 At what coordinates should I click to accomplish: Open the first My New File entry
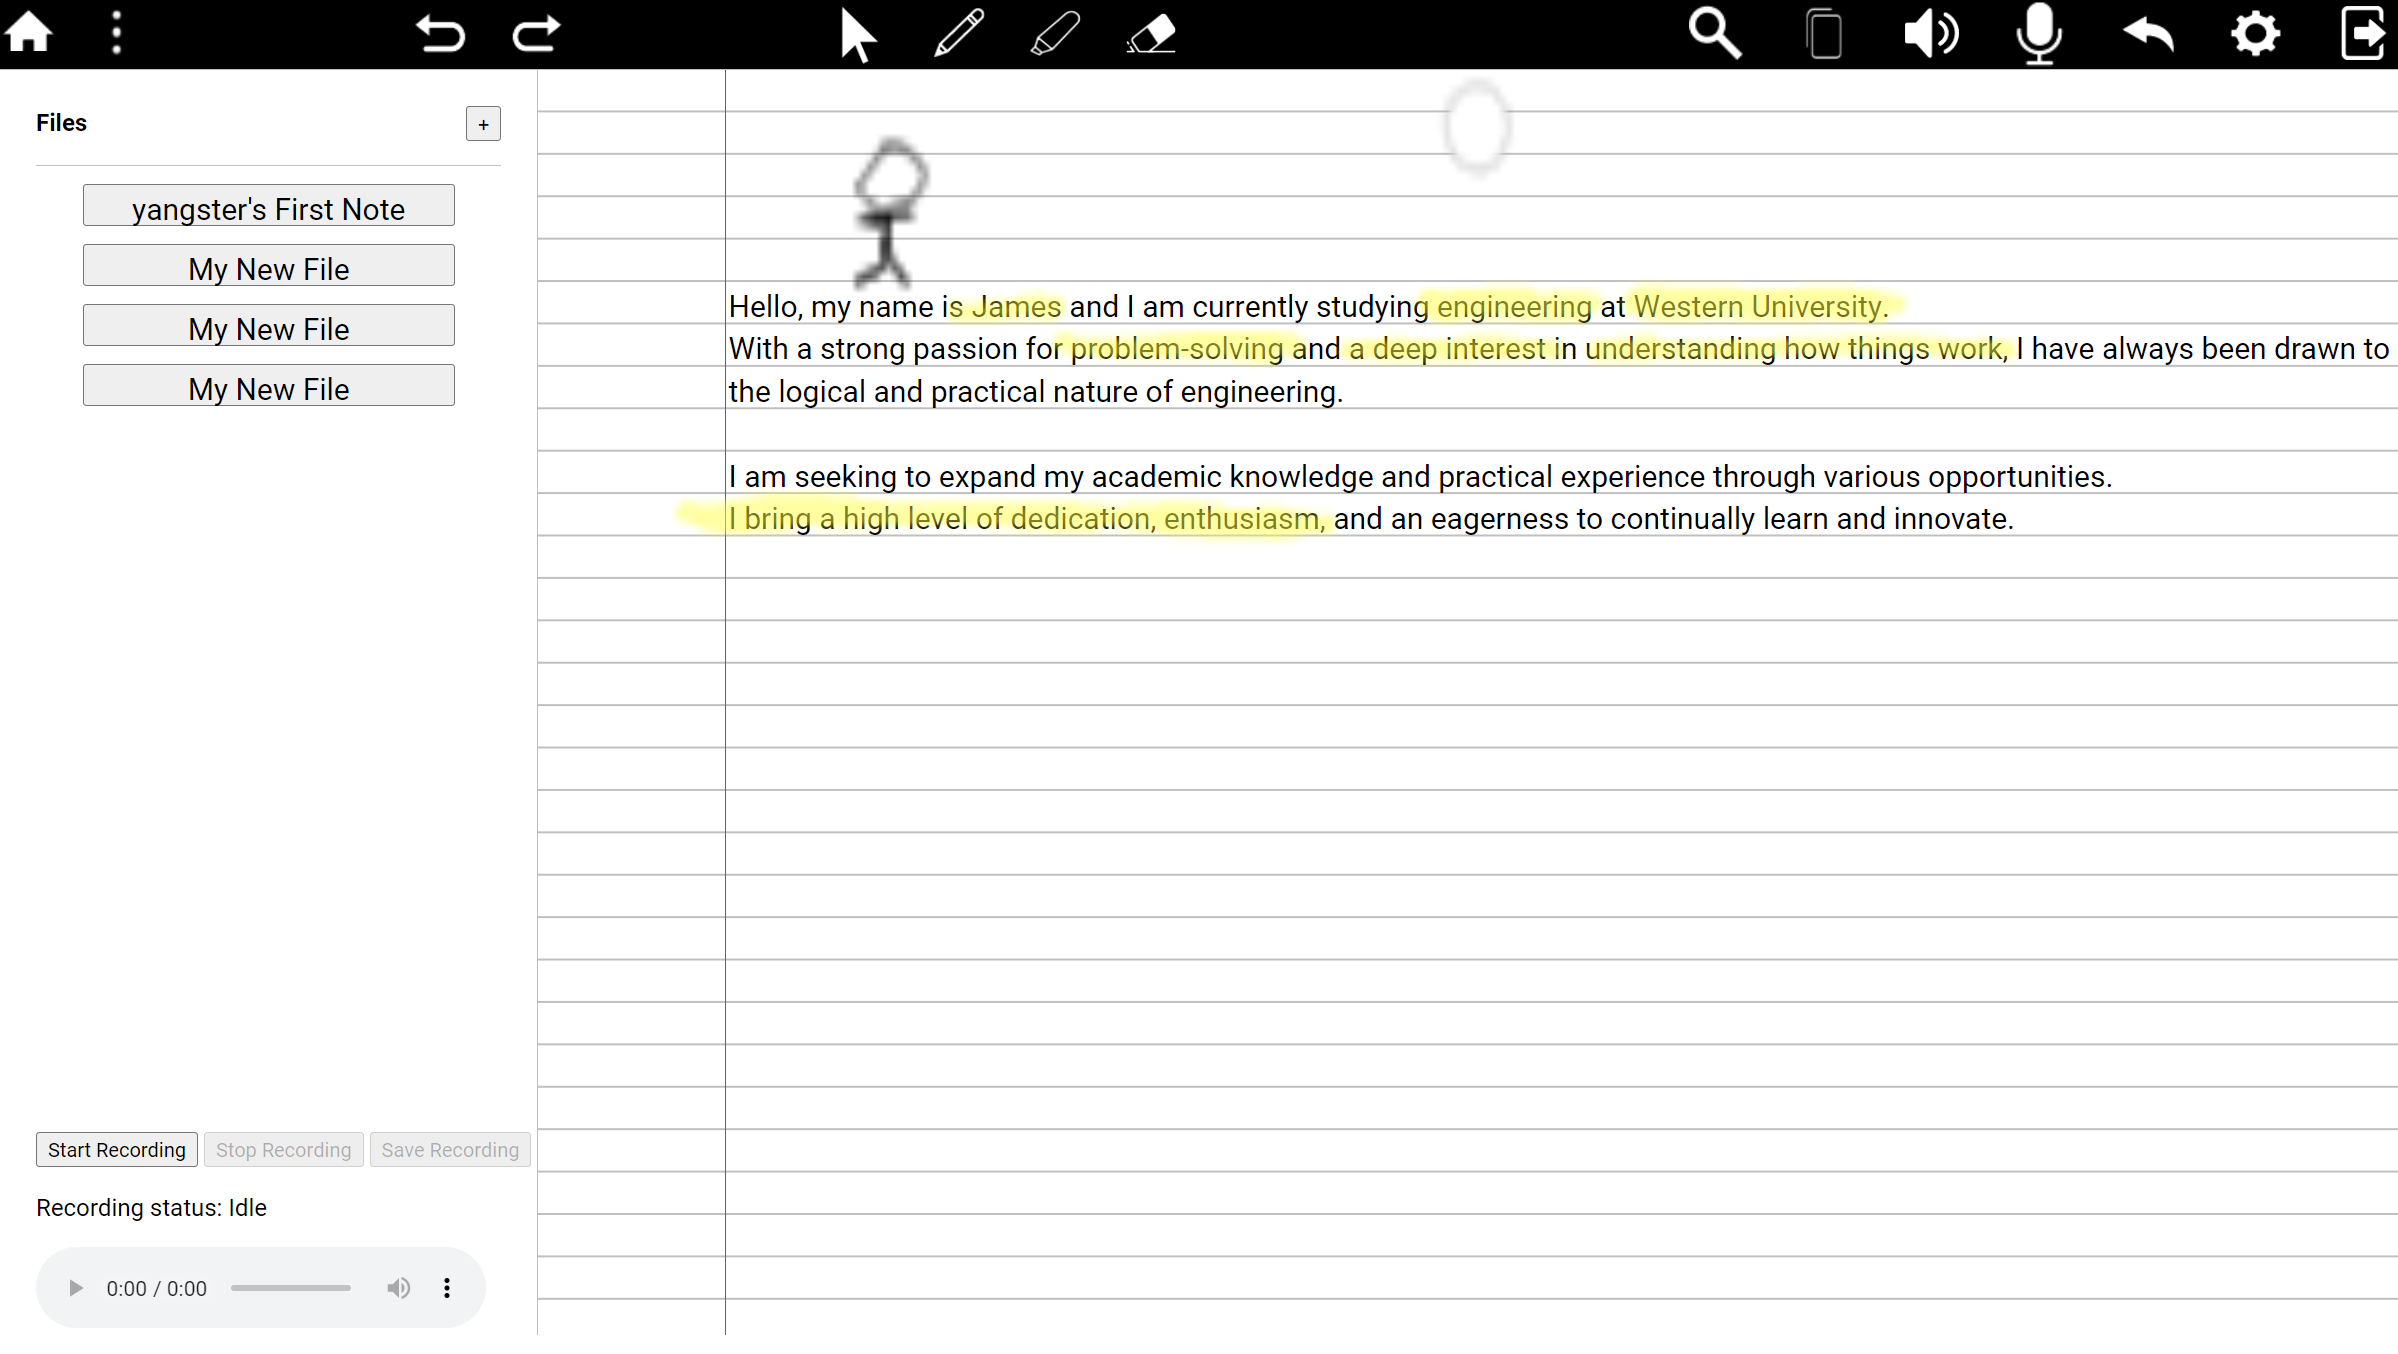pyautogui.click(x=268, y=267)
